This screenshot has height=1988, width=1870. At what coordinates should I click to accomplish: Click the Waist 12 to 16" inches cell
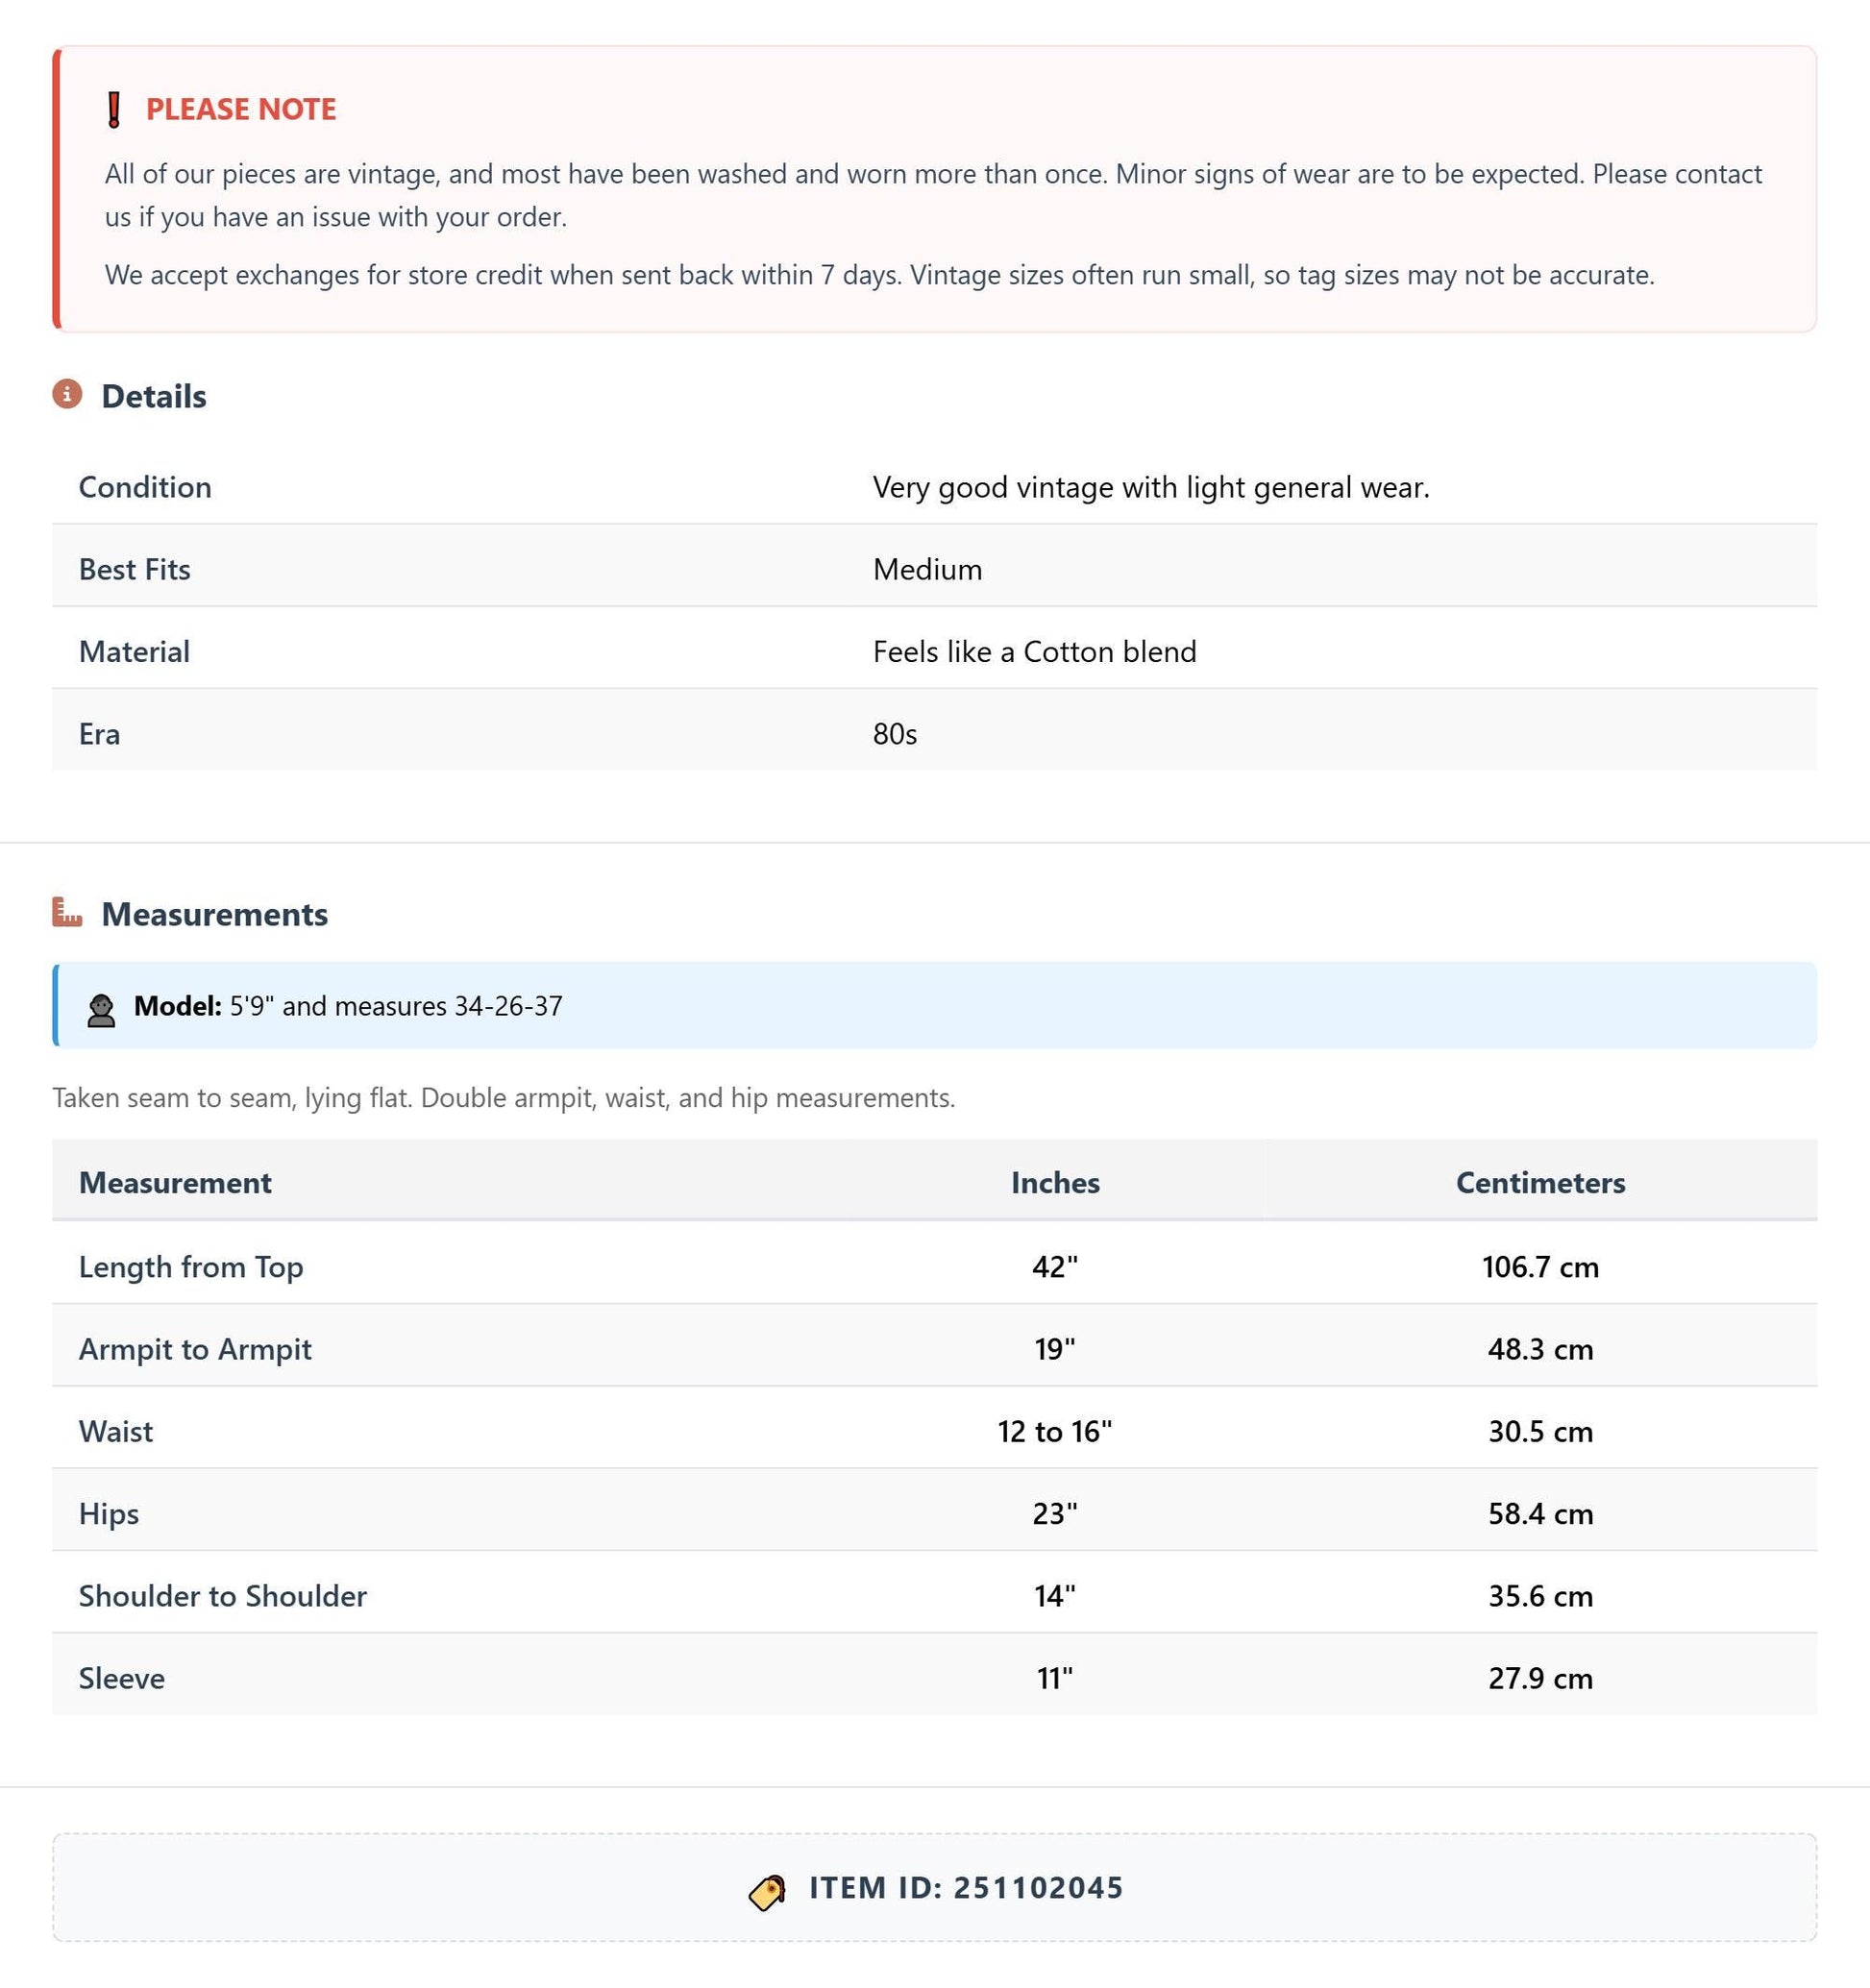(x=1055, y=1431)
